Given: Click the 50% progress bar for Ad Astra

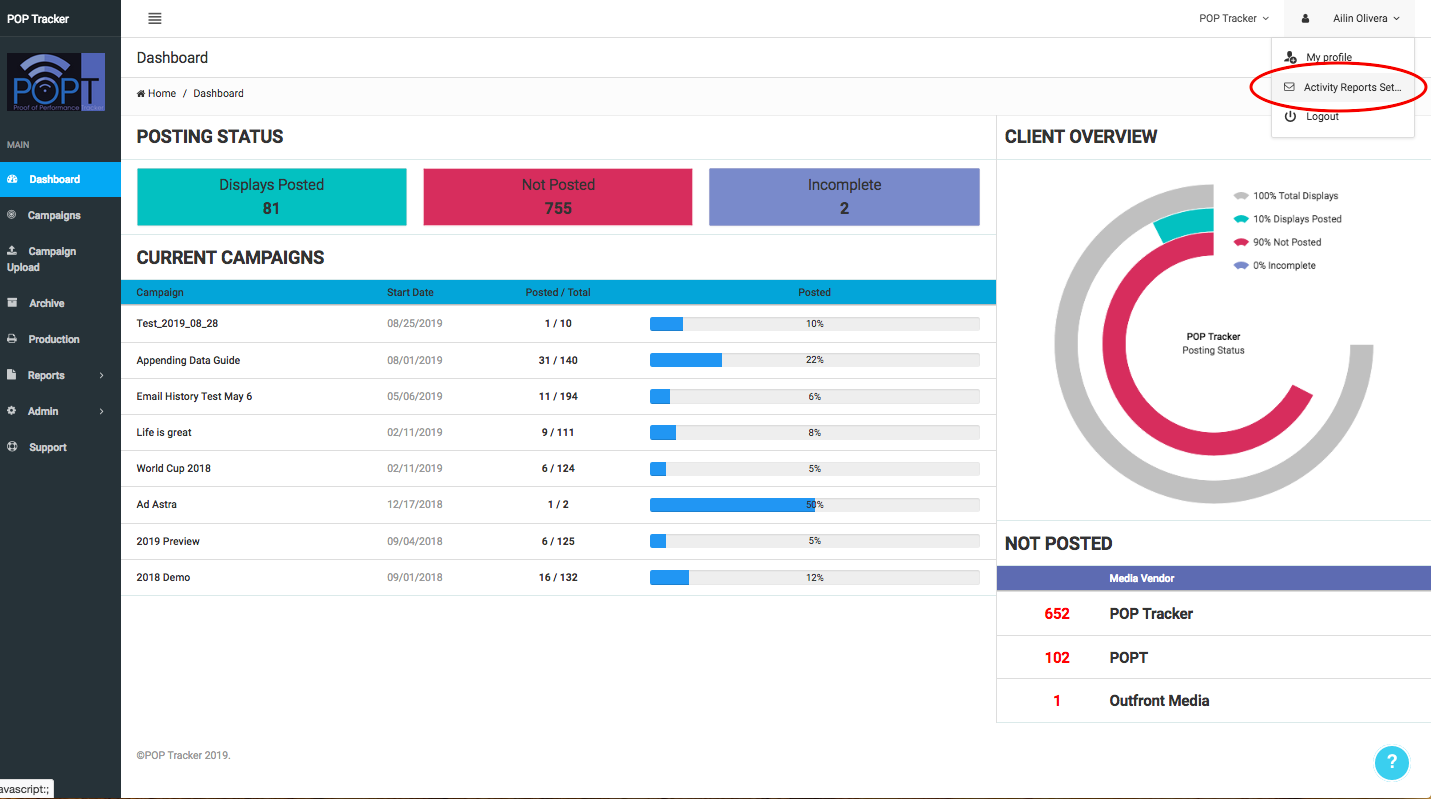Looking at the screenshot, I should point(814,505).
